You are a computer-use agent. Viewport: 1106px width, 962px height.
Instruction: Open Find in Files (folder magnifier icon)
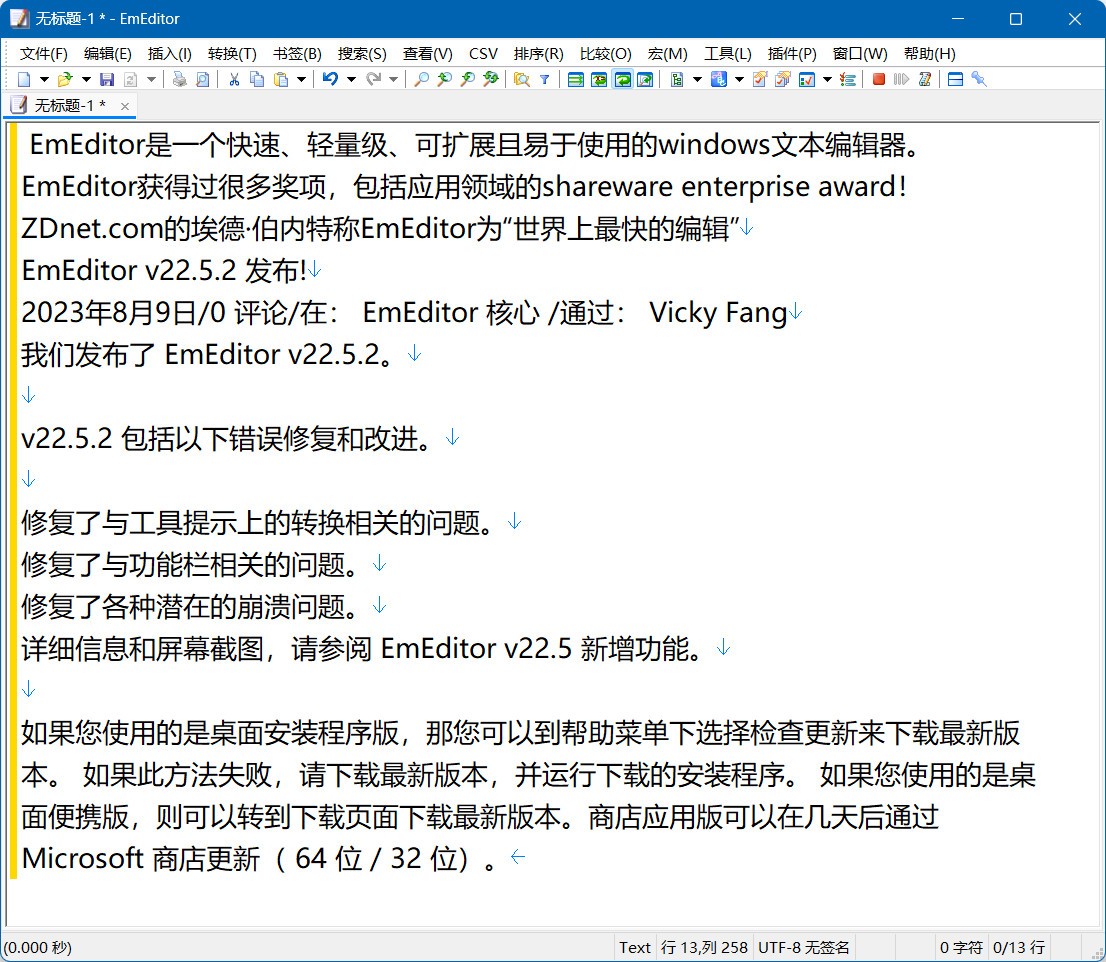[x=522, y=79]
